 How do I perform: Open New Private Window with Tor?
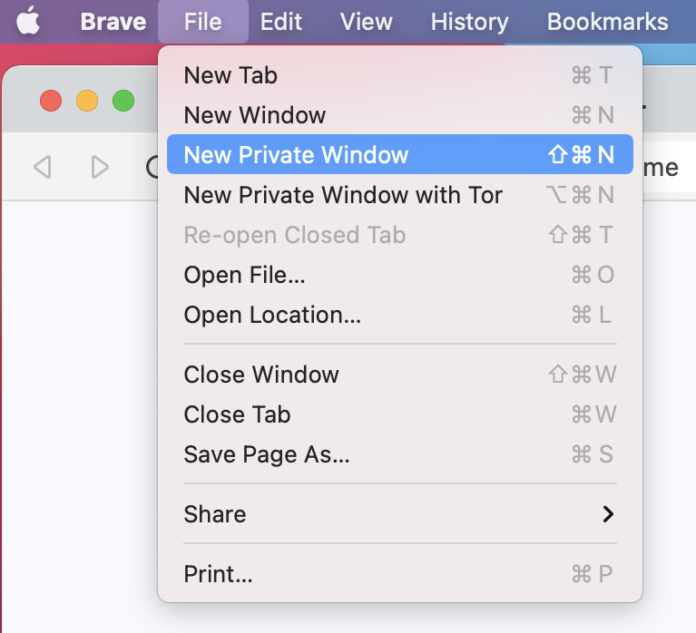pyautogui.click(x=343, y=195)
